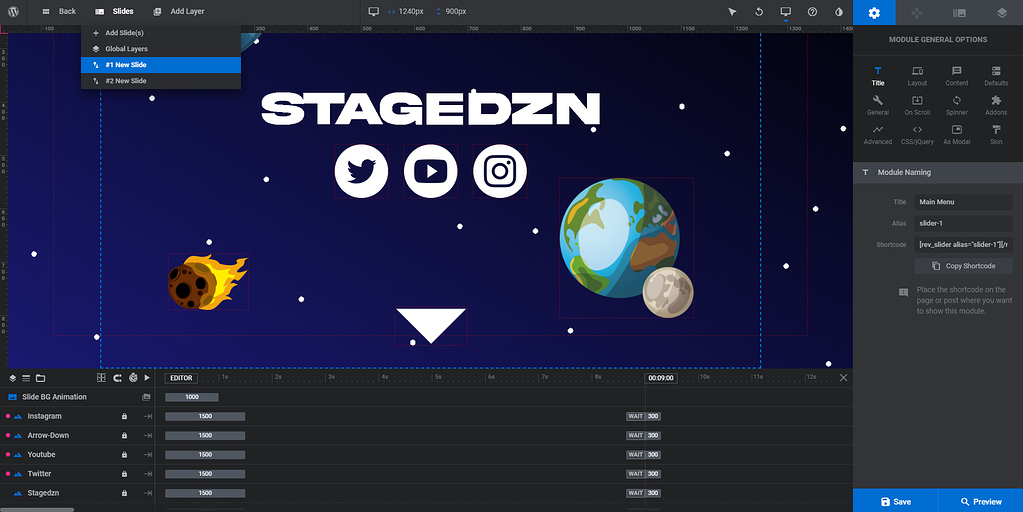Open the Spinner settings icon
Image resolution: width=1023 pixels, height=512 pixels.
956,105
